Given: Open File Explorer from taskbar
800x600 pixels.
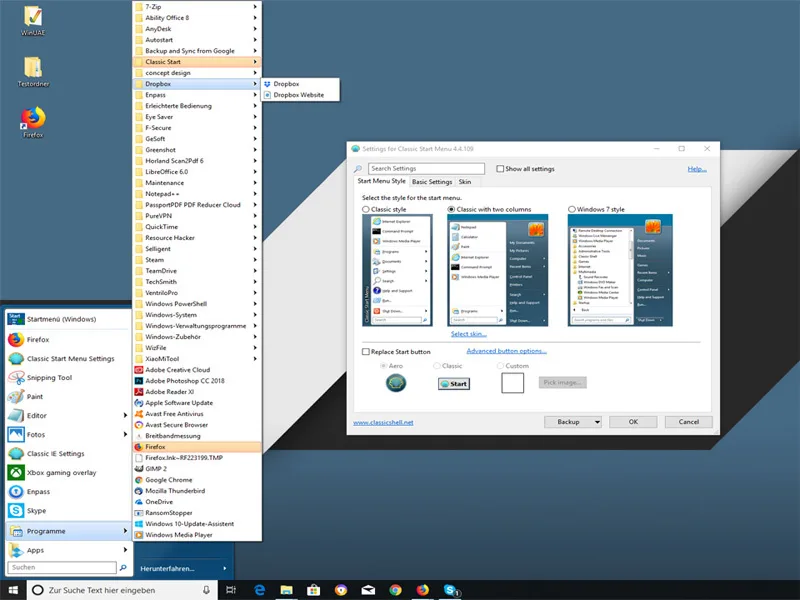Looking at the screenshot, I should coord(286,590).
